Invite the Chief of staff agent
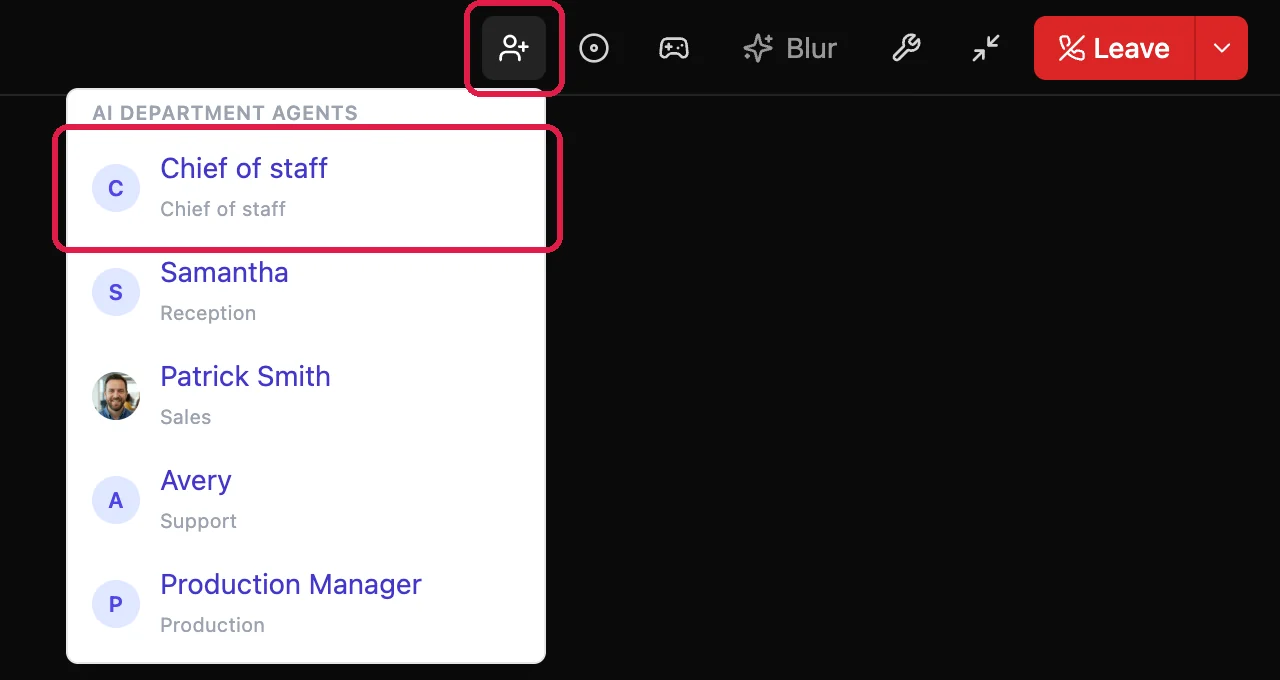The image size is (1280, 680). (x=306, y=188)
